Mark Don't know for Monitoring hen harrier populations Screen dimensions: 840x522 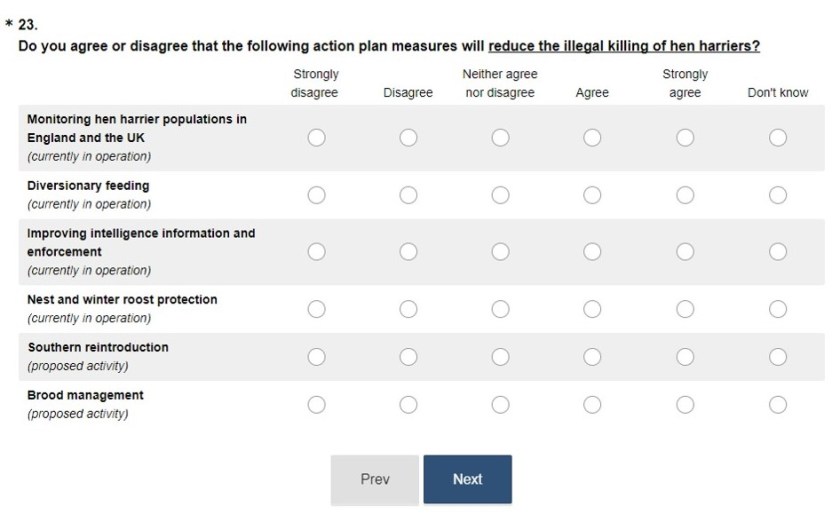coord(778,138)
